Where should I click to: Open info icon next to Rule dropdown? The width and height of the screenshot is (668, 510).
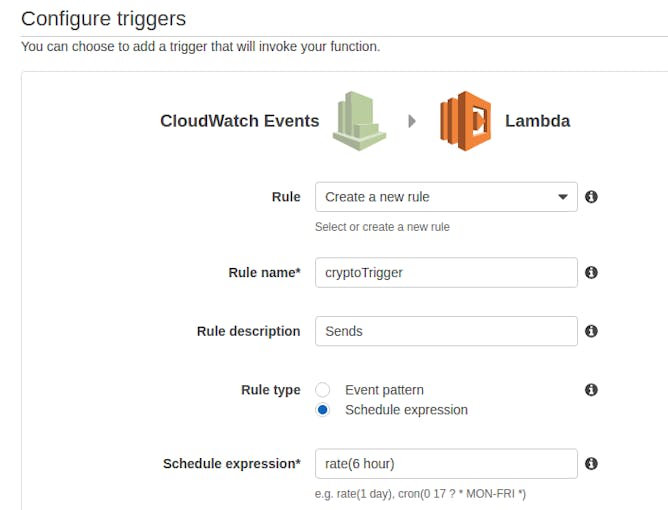pos(591,197)
